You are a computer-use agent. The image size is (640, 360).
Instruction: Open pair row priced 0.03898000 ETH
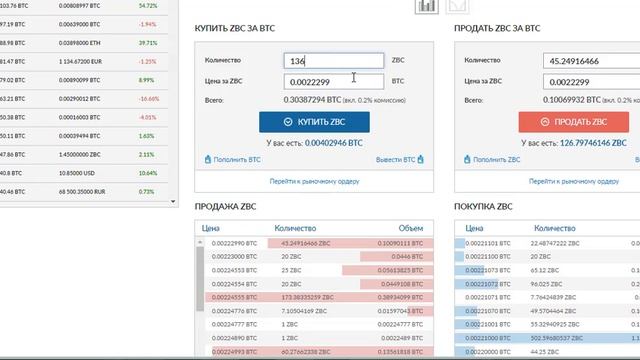point(84,43)
